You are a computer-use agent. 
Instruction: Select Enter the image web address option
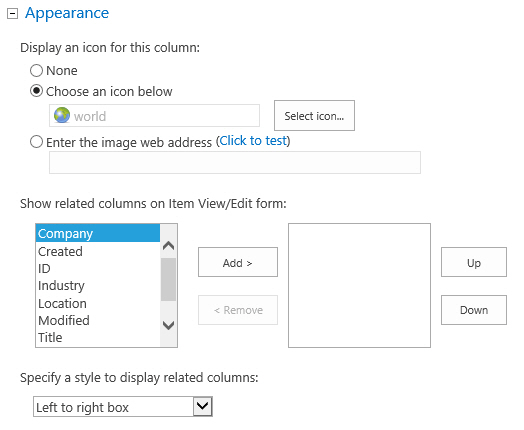pyautogui.click(x=36, y=142)
